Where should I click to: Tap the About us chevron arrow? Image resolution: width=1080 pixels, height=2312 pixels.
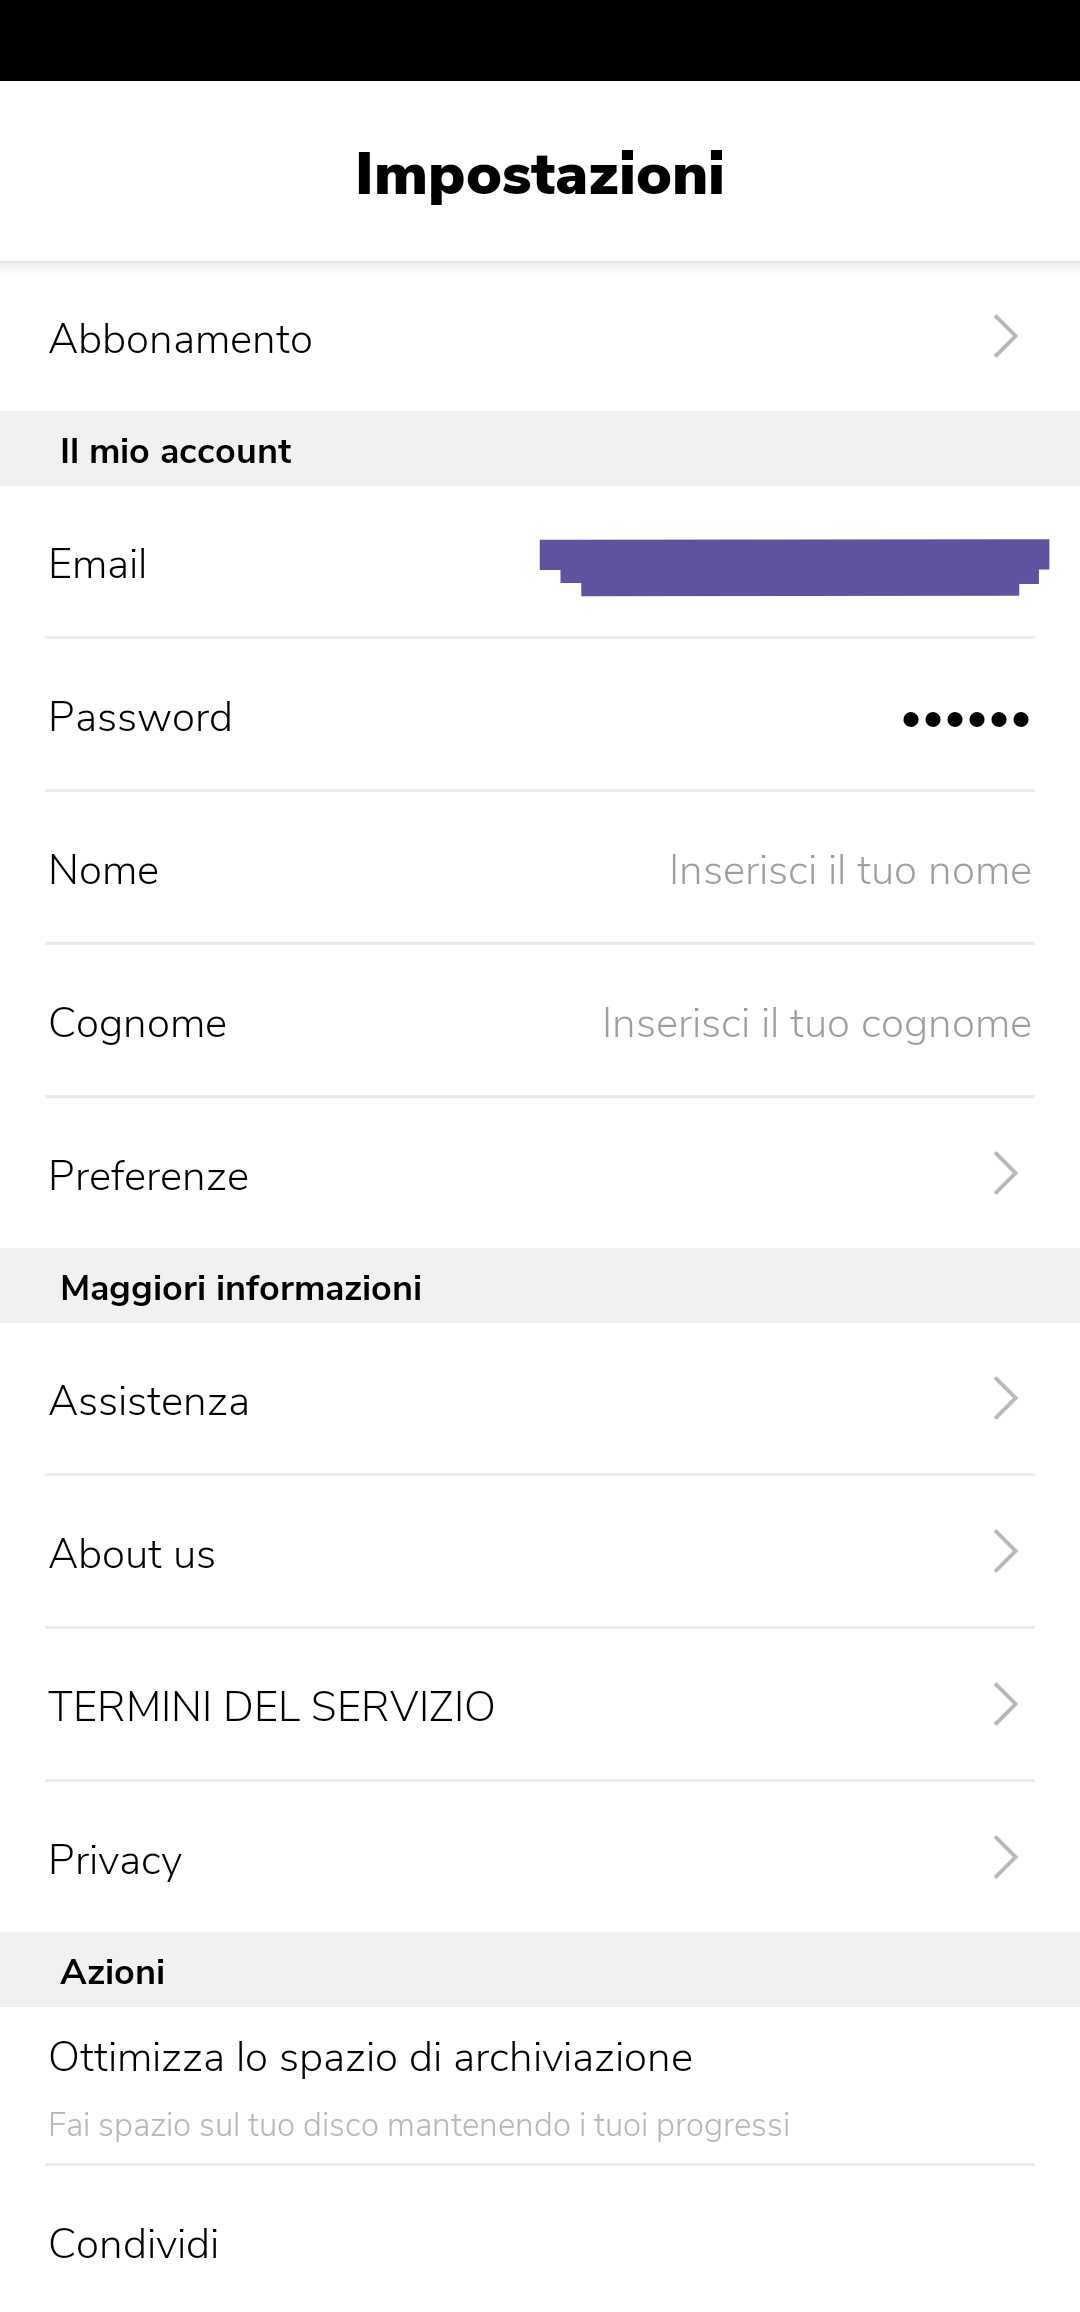click(x=1005, y=1551)
